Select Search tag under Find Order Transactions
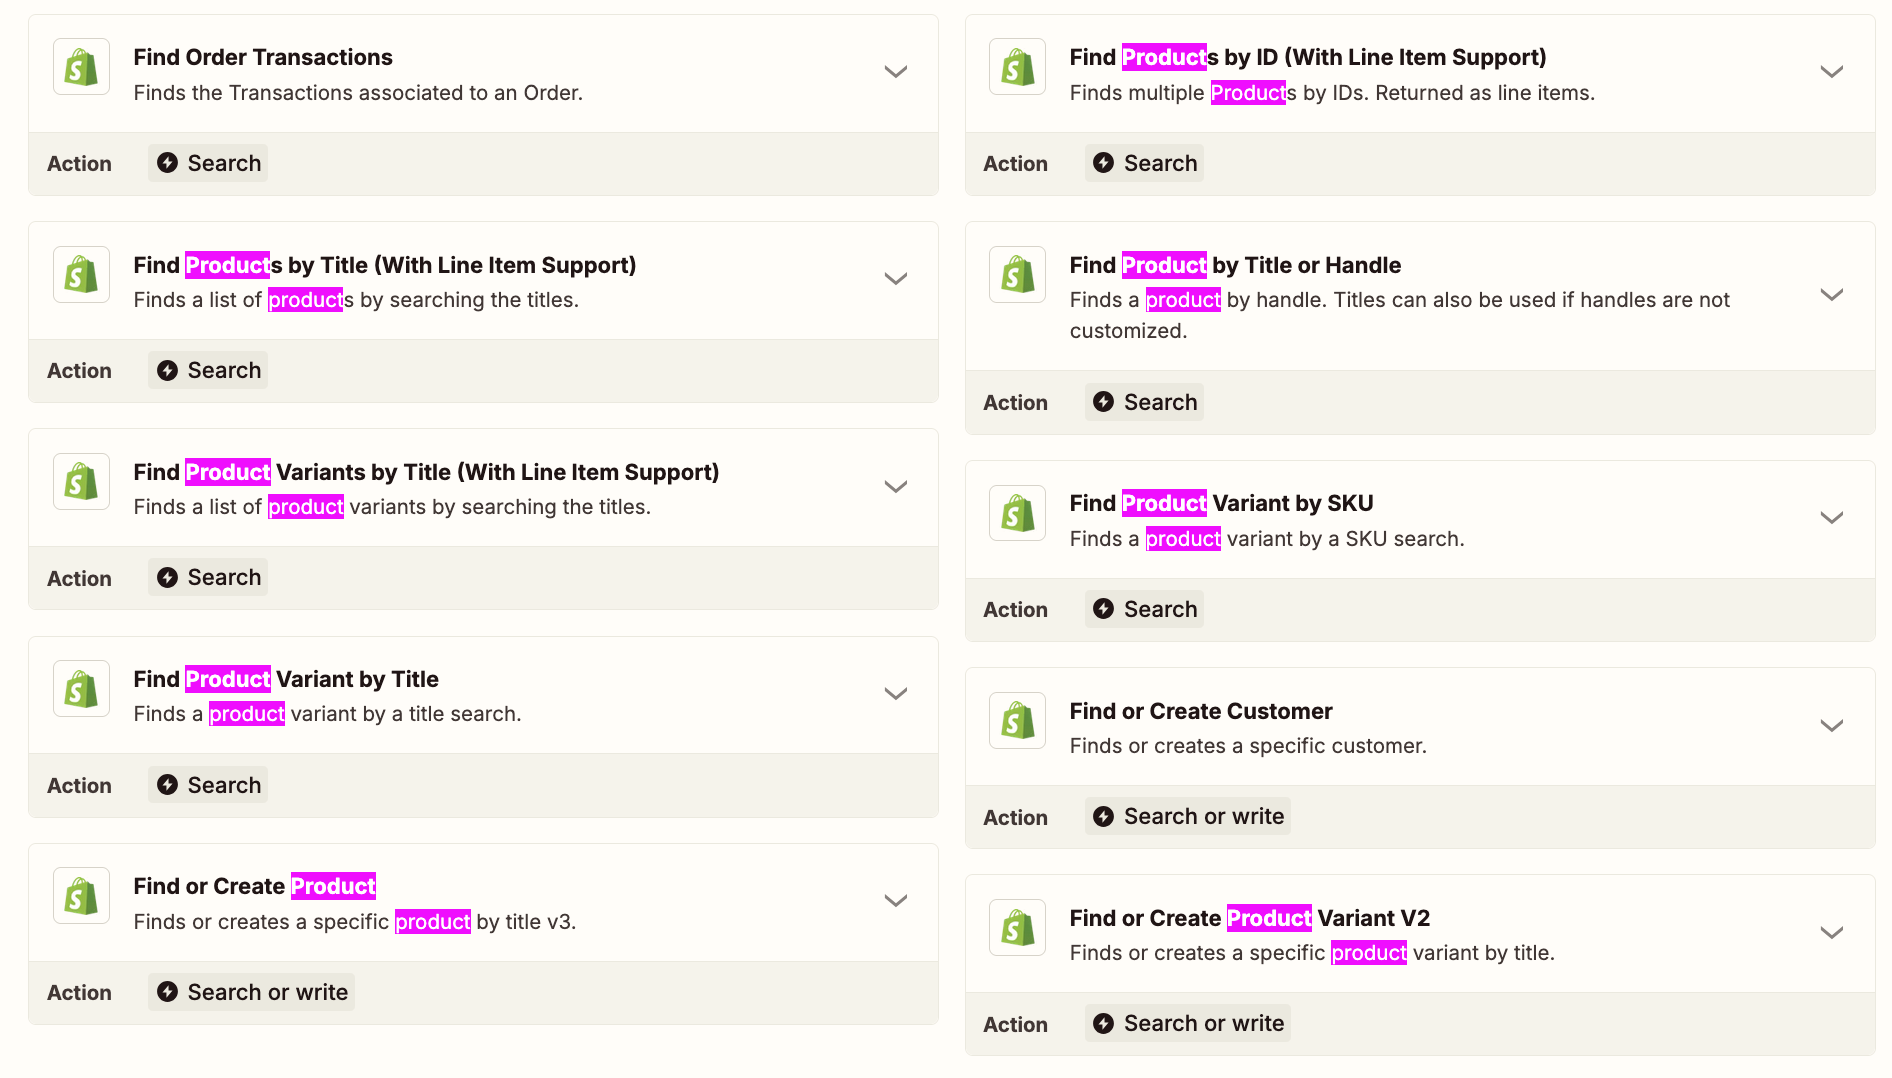 tap(208, 163)
